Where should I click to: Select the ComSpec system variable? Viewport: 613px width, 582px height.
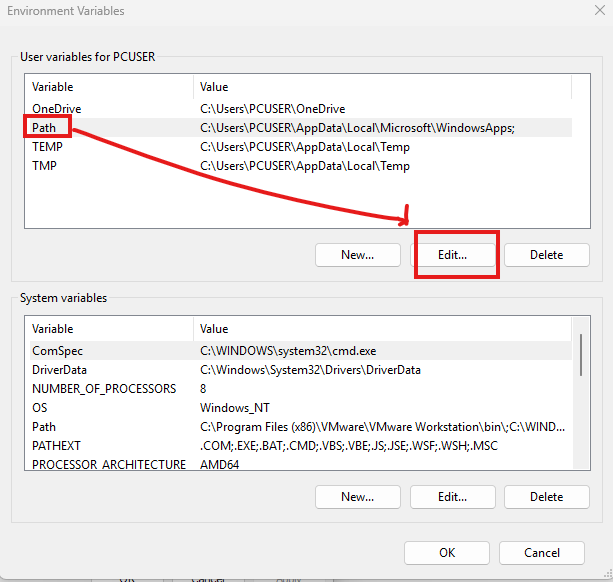pyautogui.click(x=58, y=351)
